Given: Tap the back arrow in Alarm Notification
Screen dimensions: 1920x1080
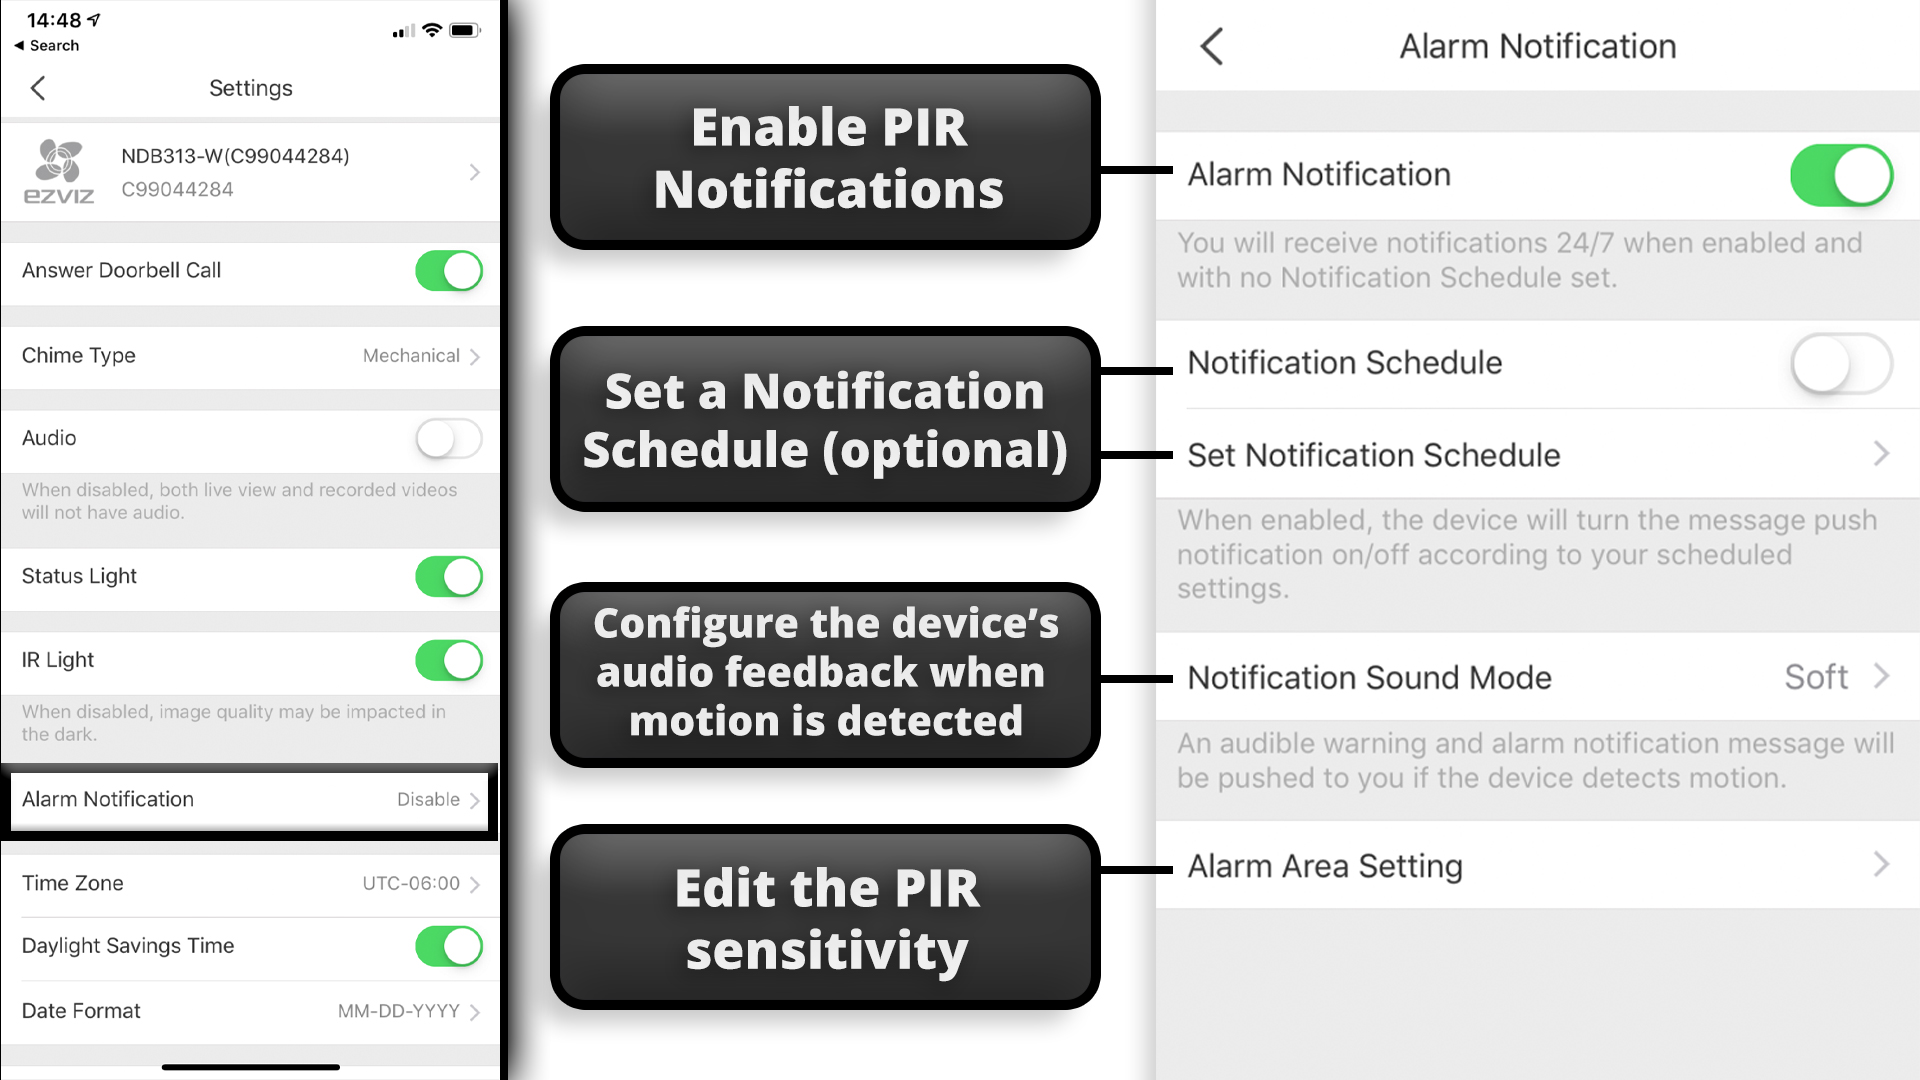Looking at the screenshot, I should 1212,46.
